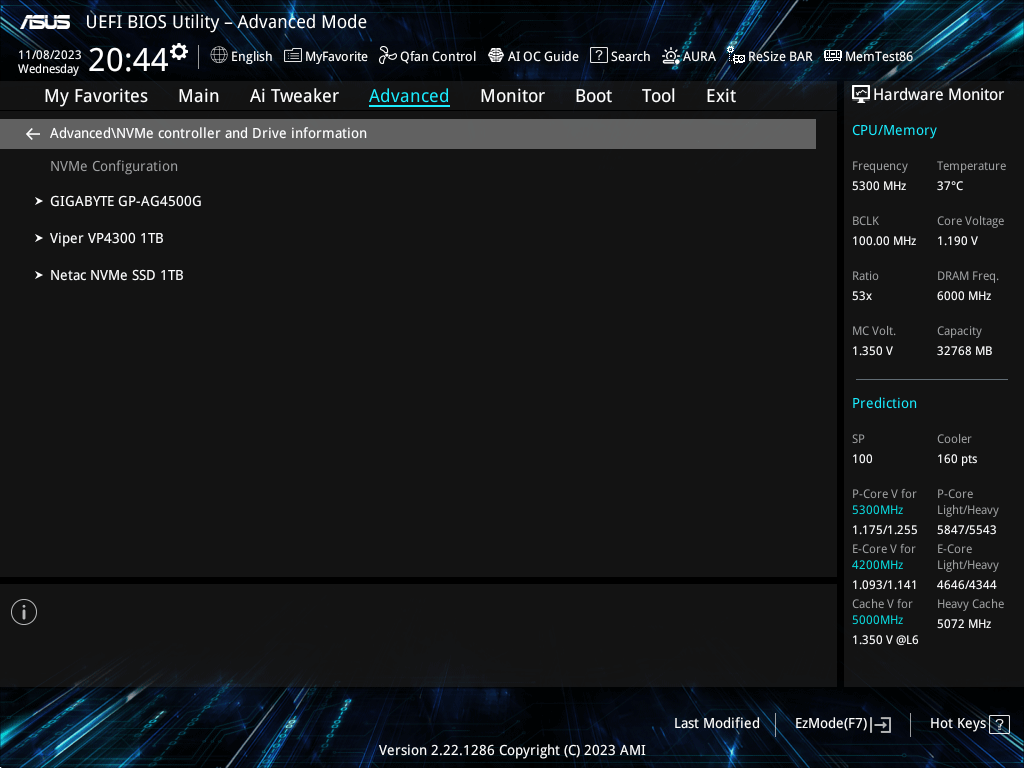Image resolution: width=1024 pixels, height=768 pixels.
Task: Click the 1.190 V core voltage value
Action: tap(957, 241)
